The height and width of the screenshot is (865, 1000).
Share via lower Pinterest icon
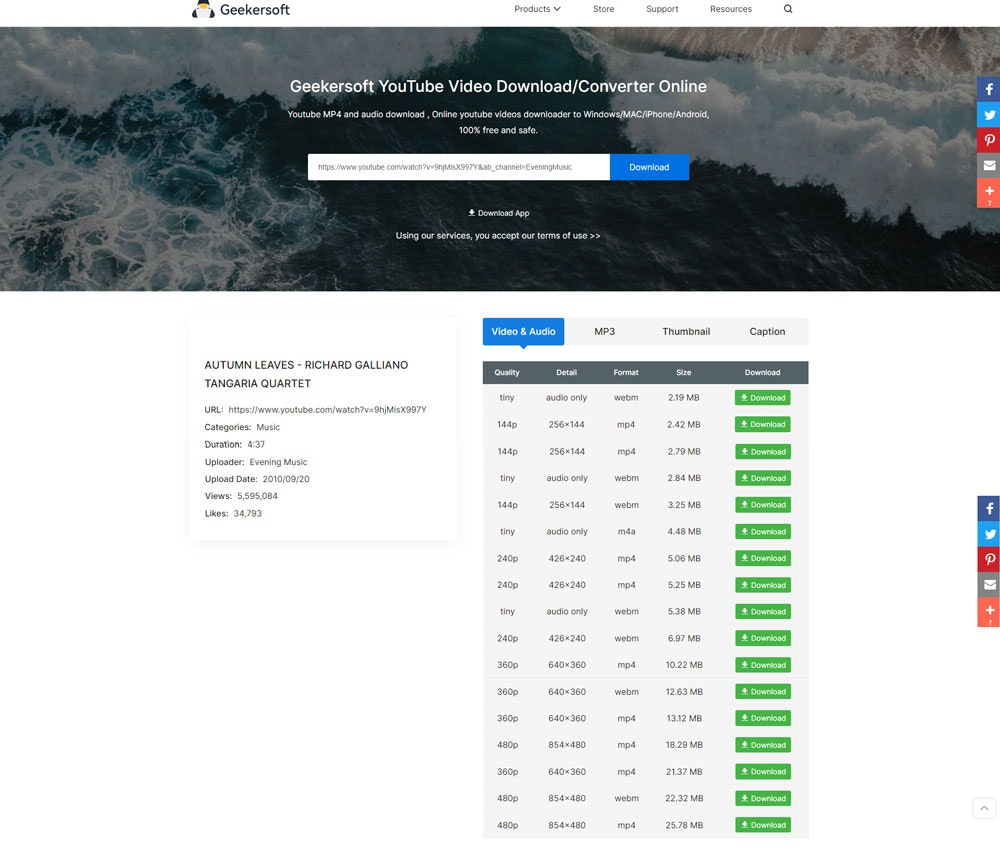pos(989,559)
